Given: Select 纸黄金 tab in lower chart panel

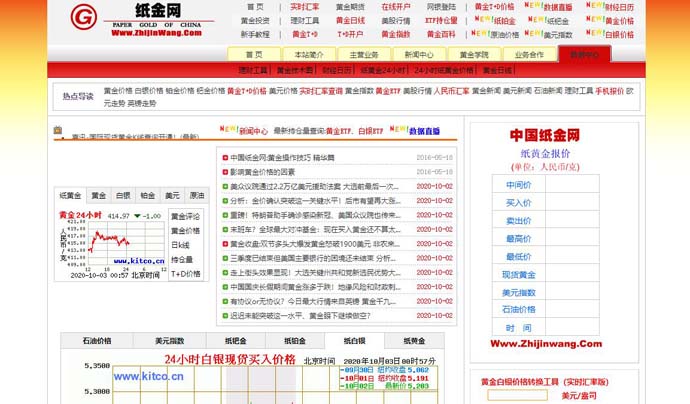Looking at the screenshot, I should pyautogui.click(x=414, y=341).
